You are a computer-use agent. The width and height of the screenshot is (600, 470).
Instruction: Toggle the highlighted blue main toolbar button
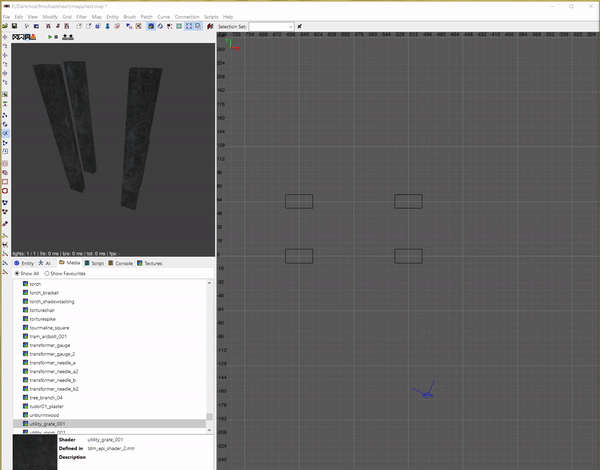(x=150, y=26)
